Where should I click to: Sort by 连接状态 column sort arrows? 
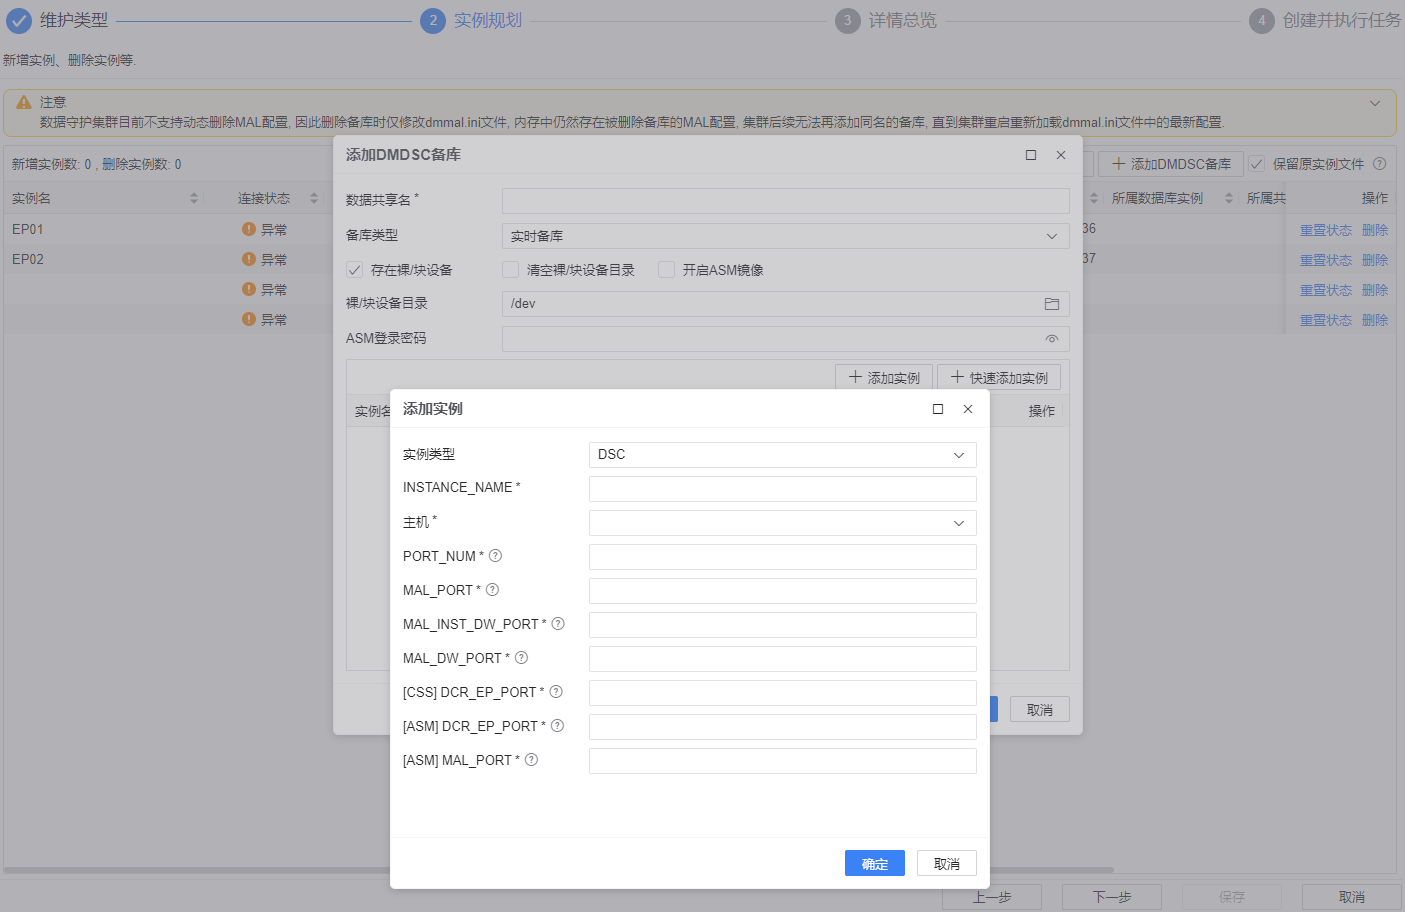click(314, 199)
